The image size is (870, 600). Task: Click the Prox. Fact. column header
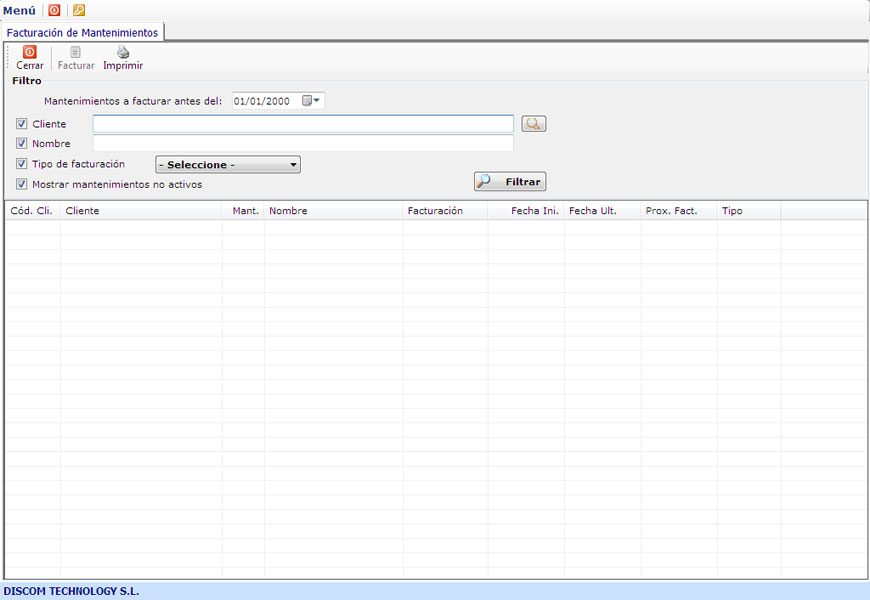click(x=671, y=211)
